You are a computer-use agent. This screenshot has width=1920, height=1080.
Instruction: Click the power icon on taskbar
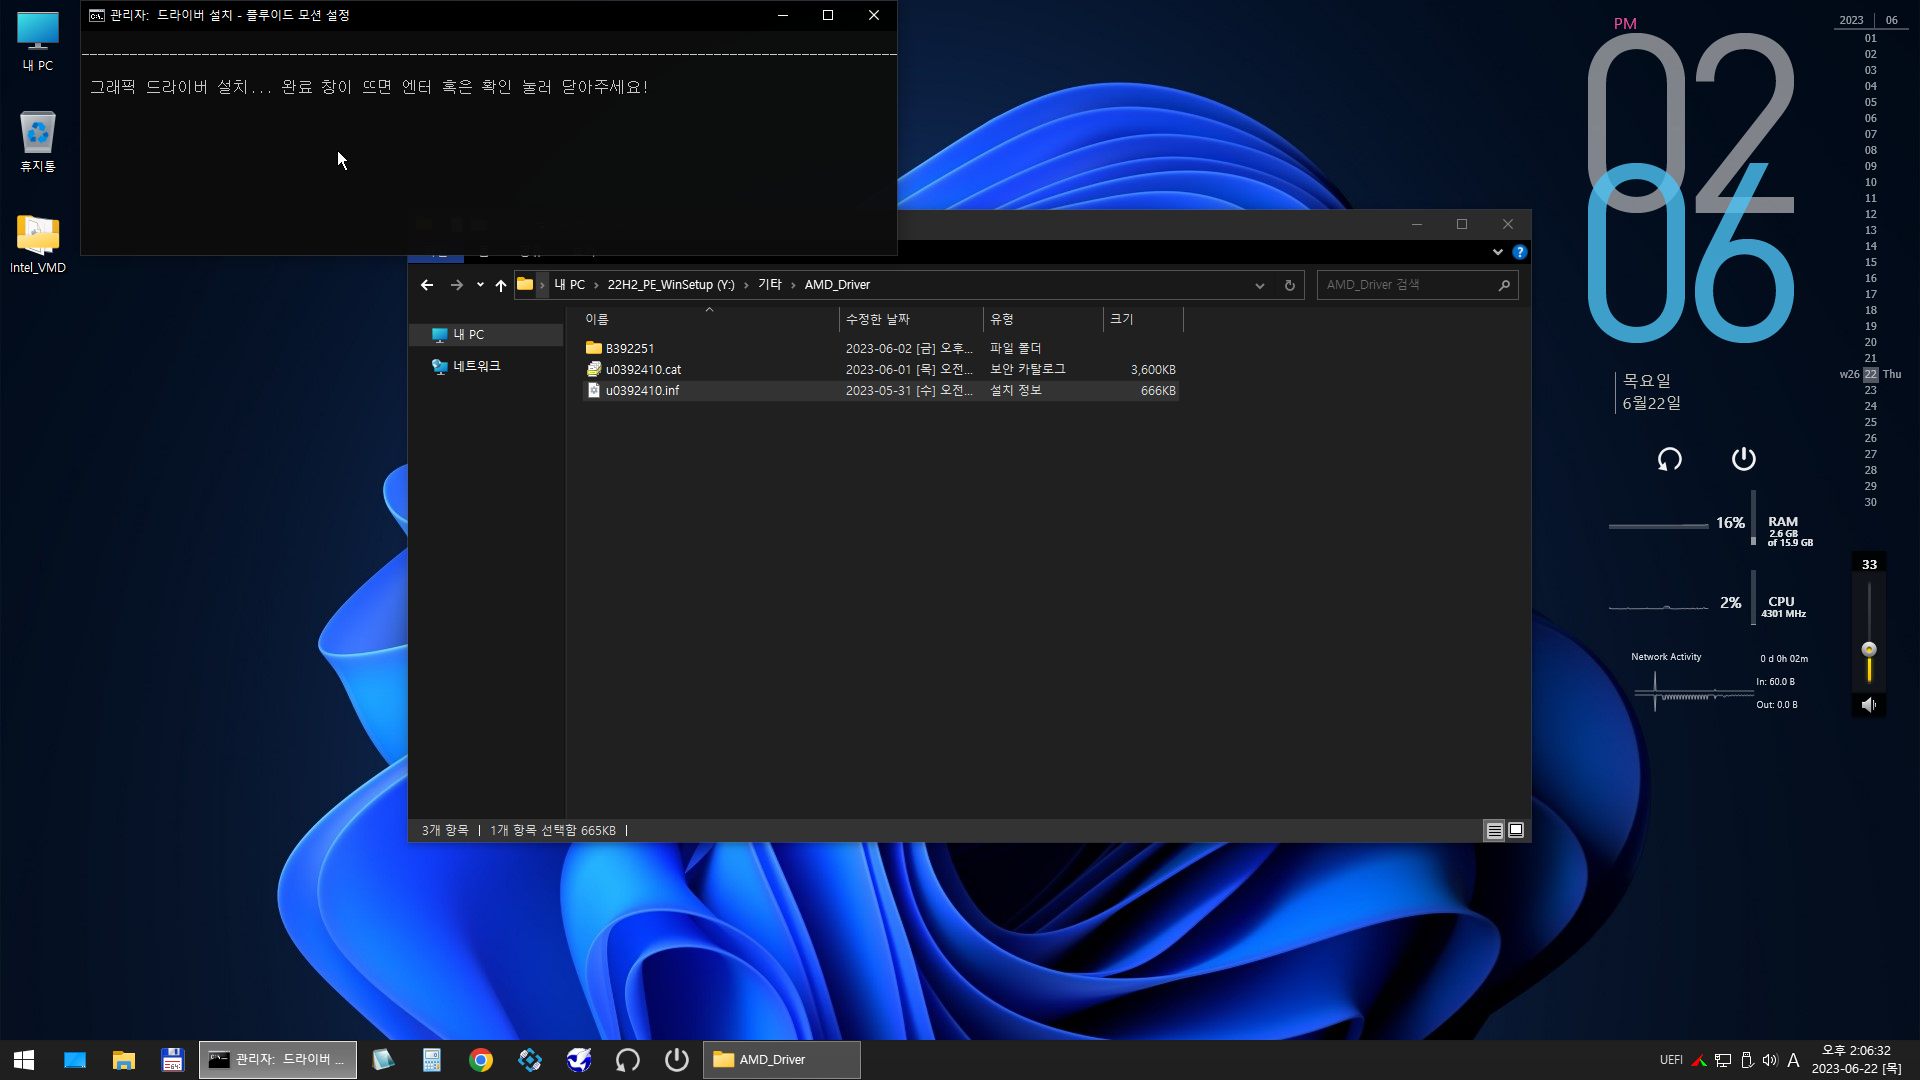click(677, 1060)
